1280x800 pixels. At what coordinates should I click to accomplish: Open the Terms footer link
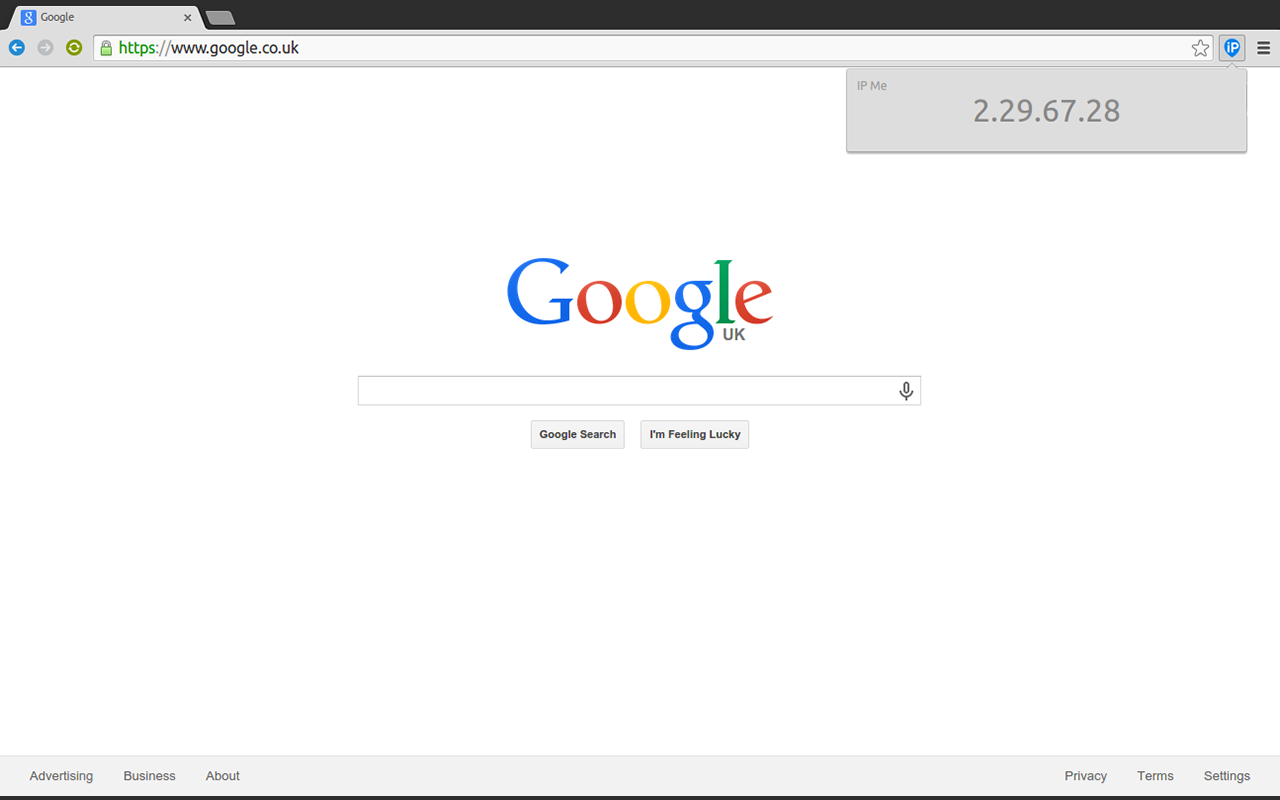click(1155, 776)
